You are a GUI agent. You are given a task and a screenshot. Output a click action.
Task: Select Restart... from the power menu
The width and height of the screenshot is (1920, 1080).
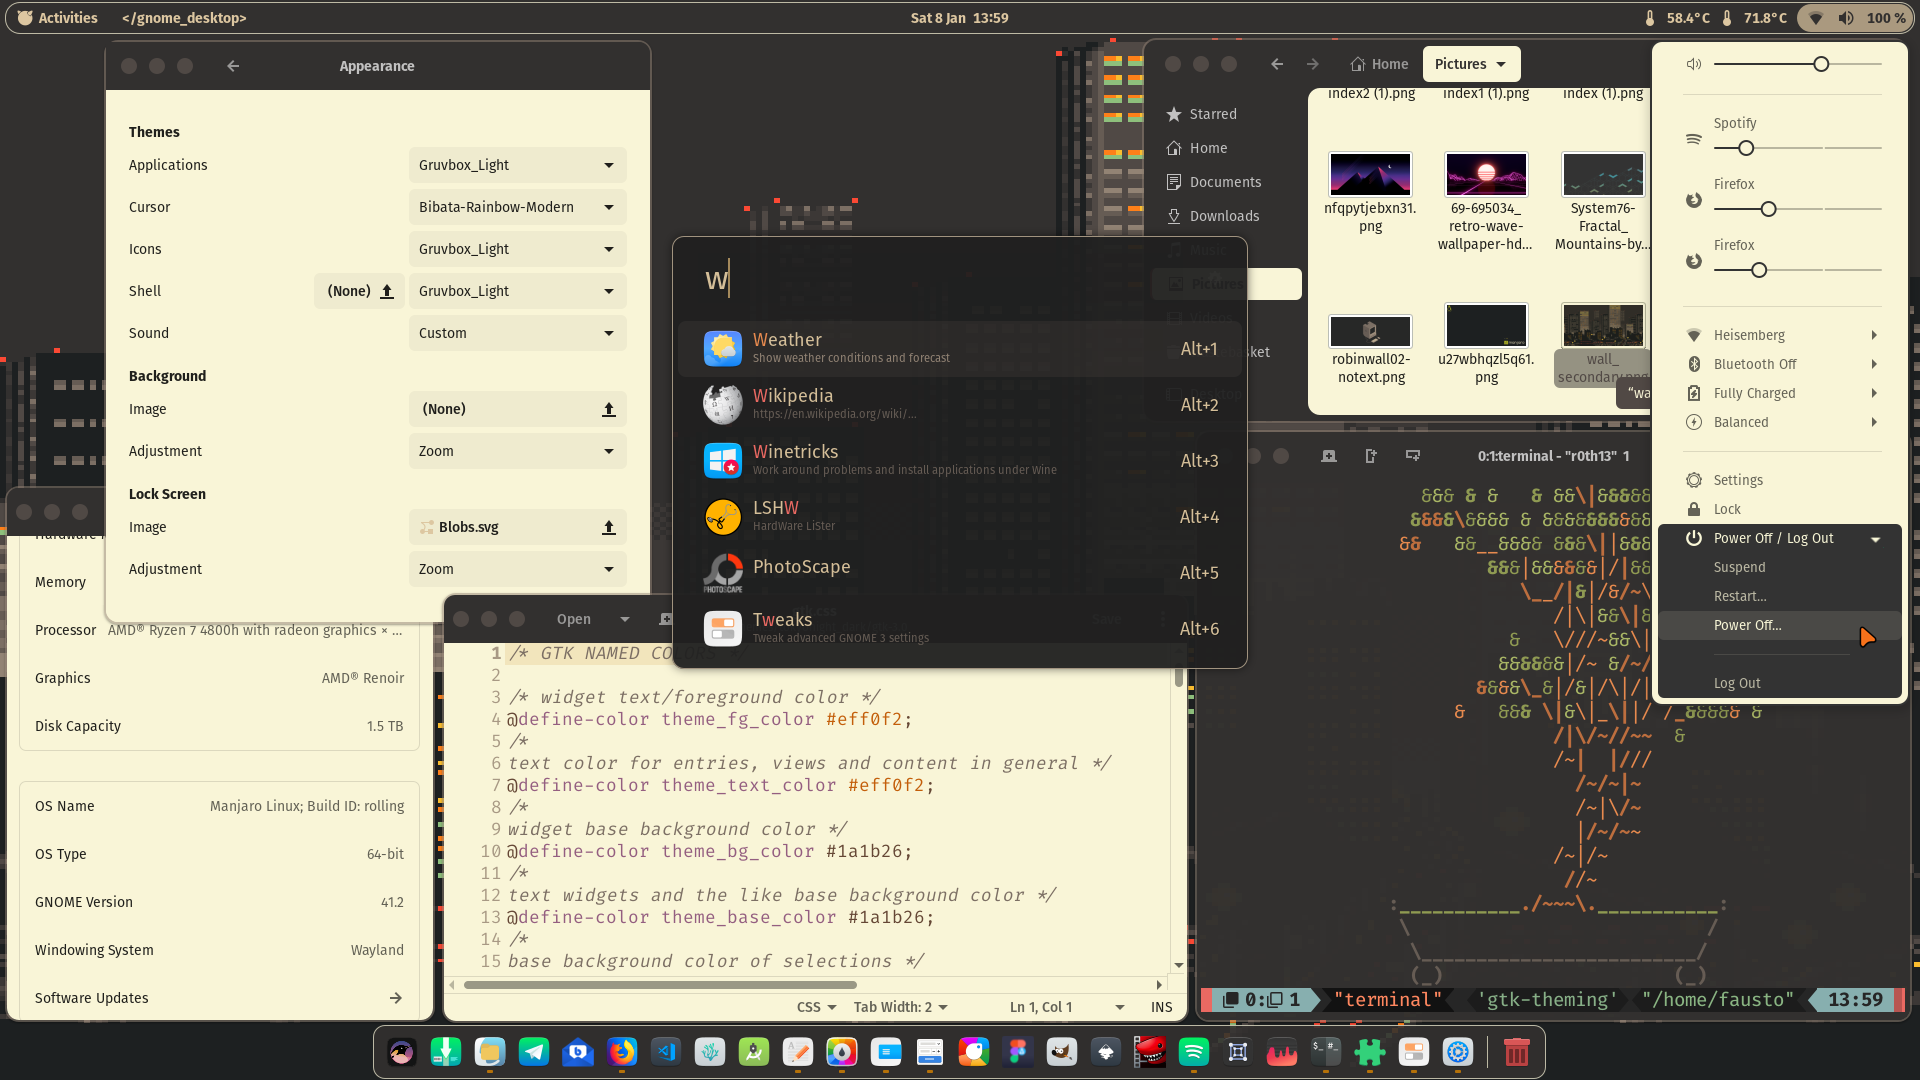tap(1780, 596)
